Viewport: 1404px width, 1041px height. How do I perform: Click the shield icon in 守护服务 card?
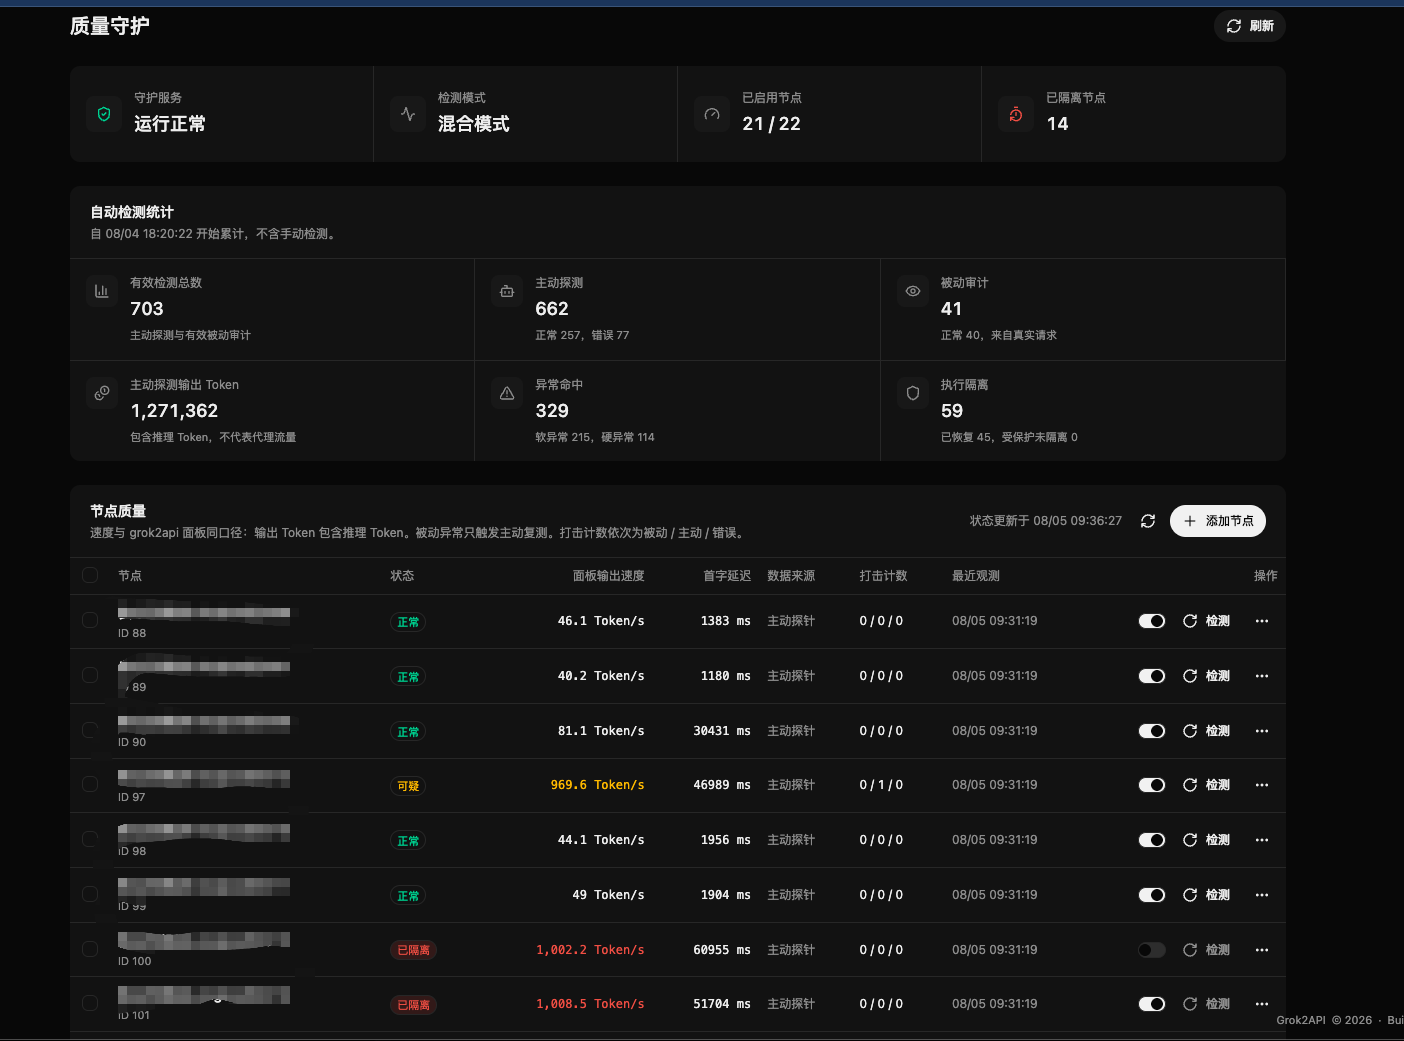(104, 114)
